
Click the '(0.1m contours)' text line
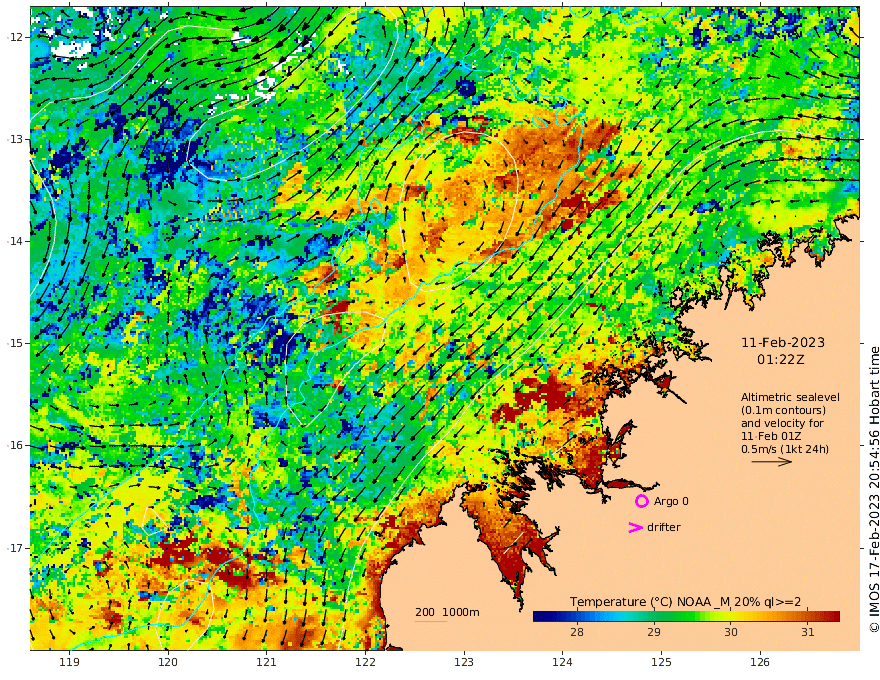[783, 410]
